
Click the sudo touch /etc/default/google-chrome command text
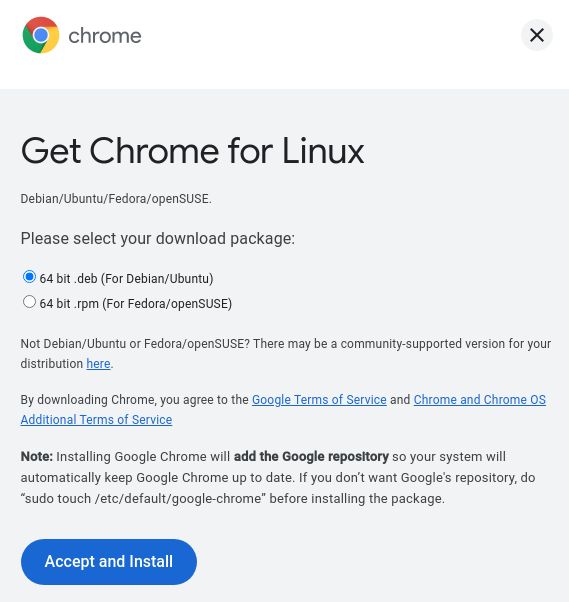click(143, 499)
